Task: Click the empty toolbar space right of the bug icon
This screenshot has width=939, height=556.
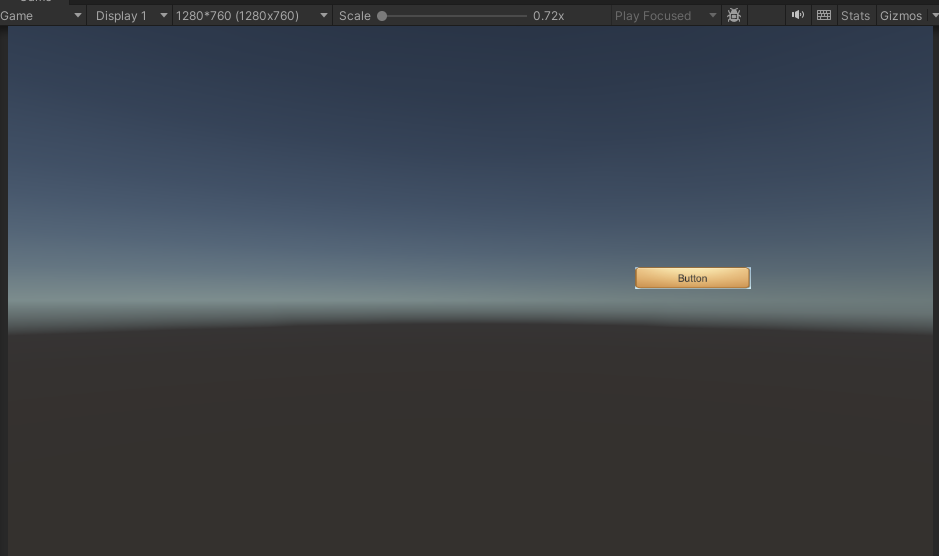Action: click(766, 15)
